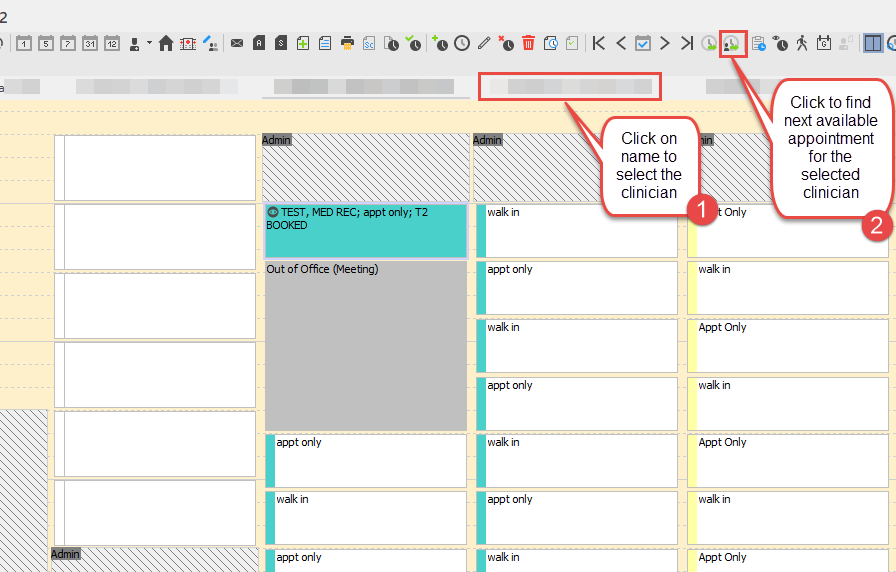896x572 pixels.
Task: Click the page with blue clock icon
Action: point(550,43)
